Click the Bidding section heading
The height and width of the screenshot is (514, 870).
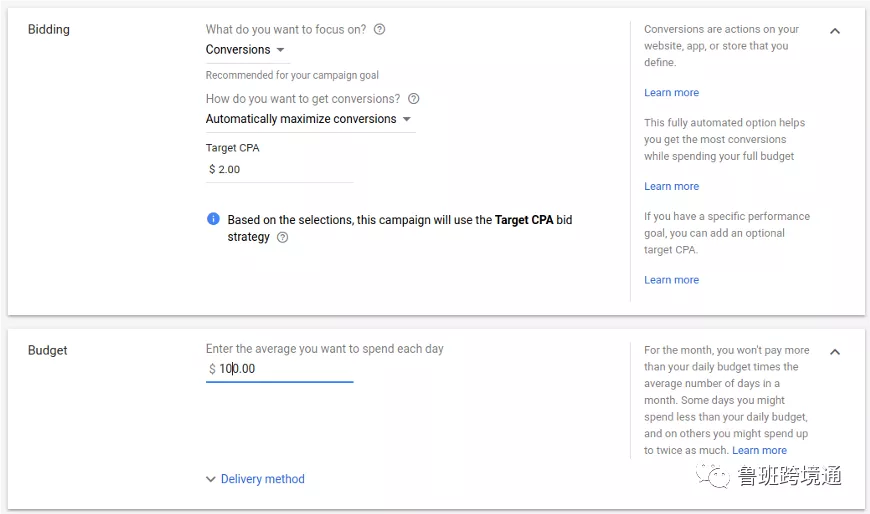pos(49,29)
